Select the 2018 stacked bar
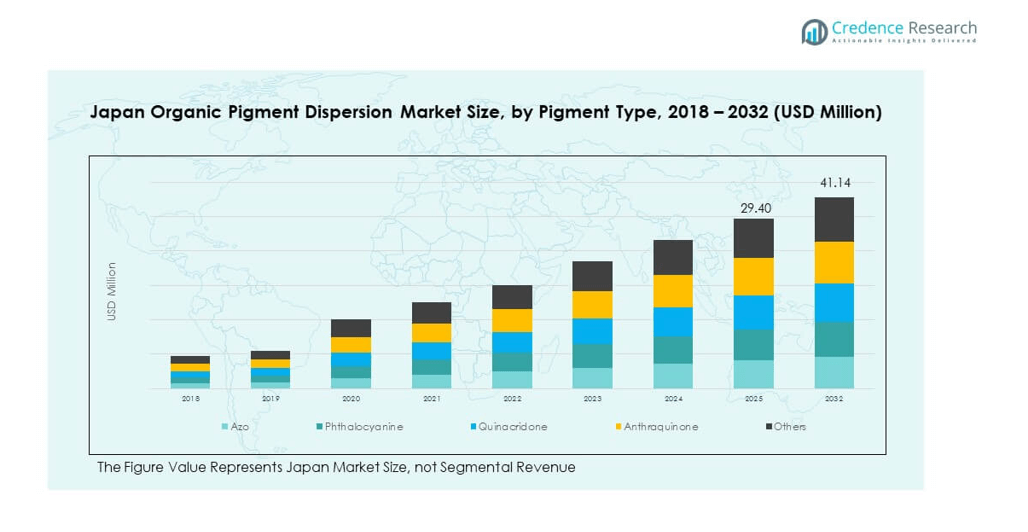 [x=190, y=371]
